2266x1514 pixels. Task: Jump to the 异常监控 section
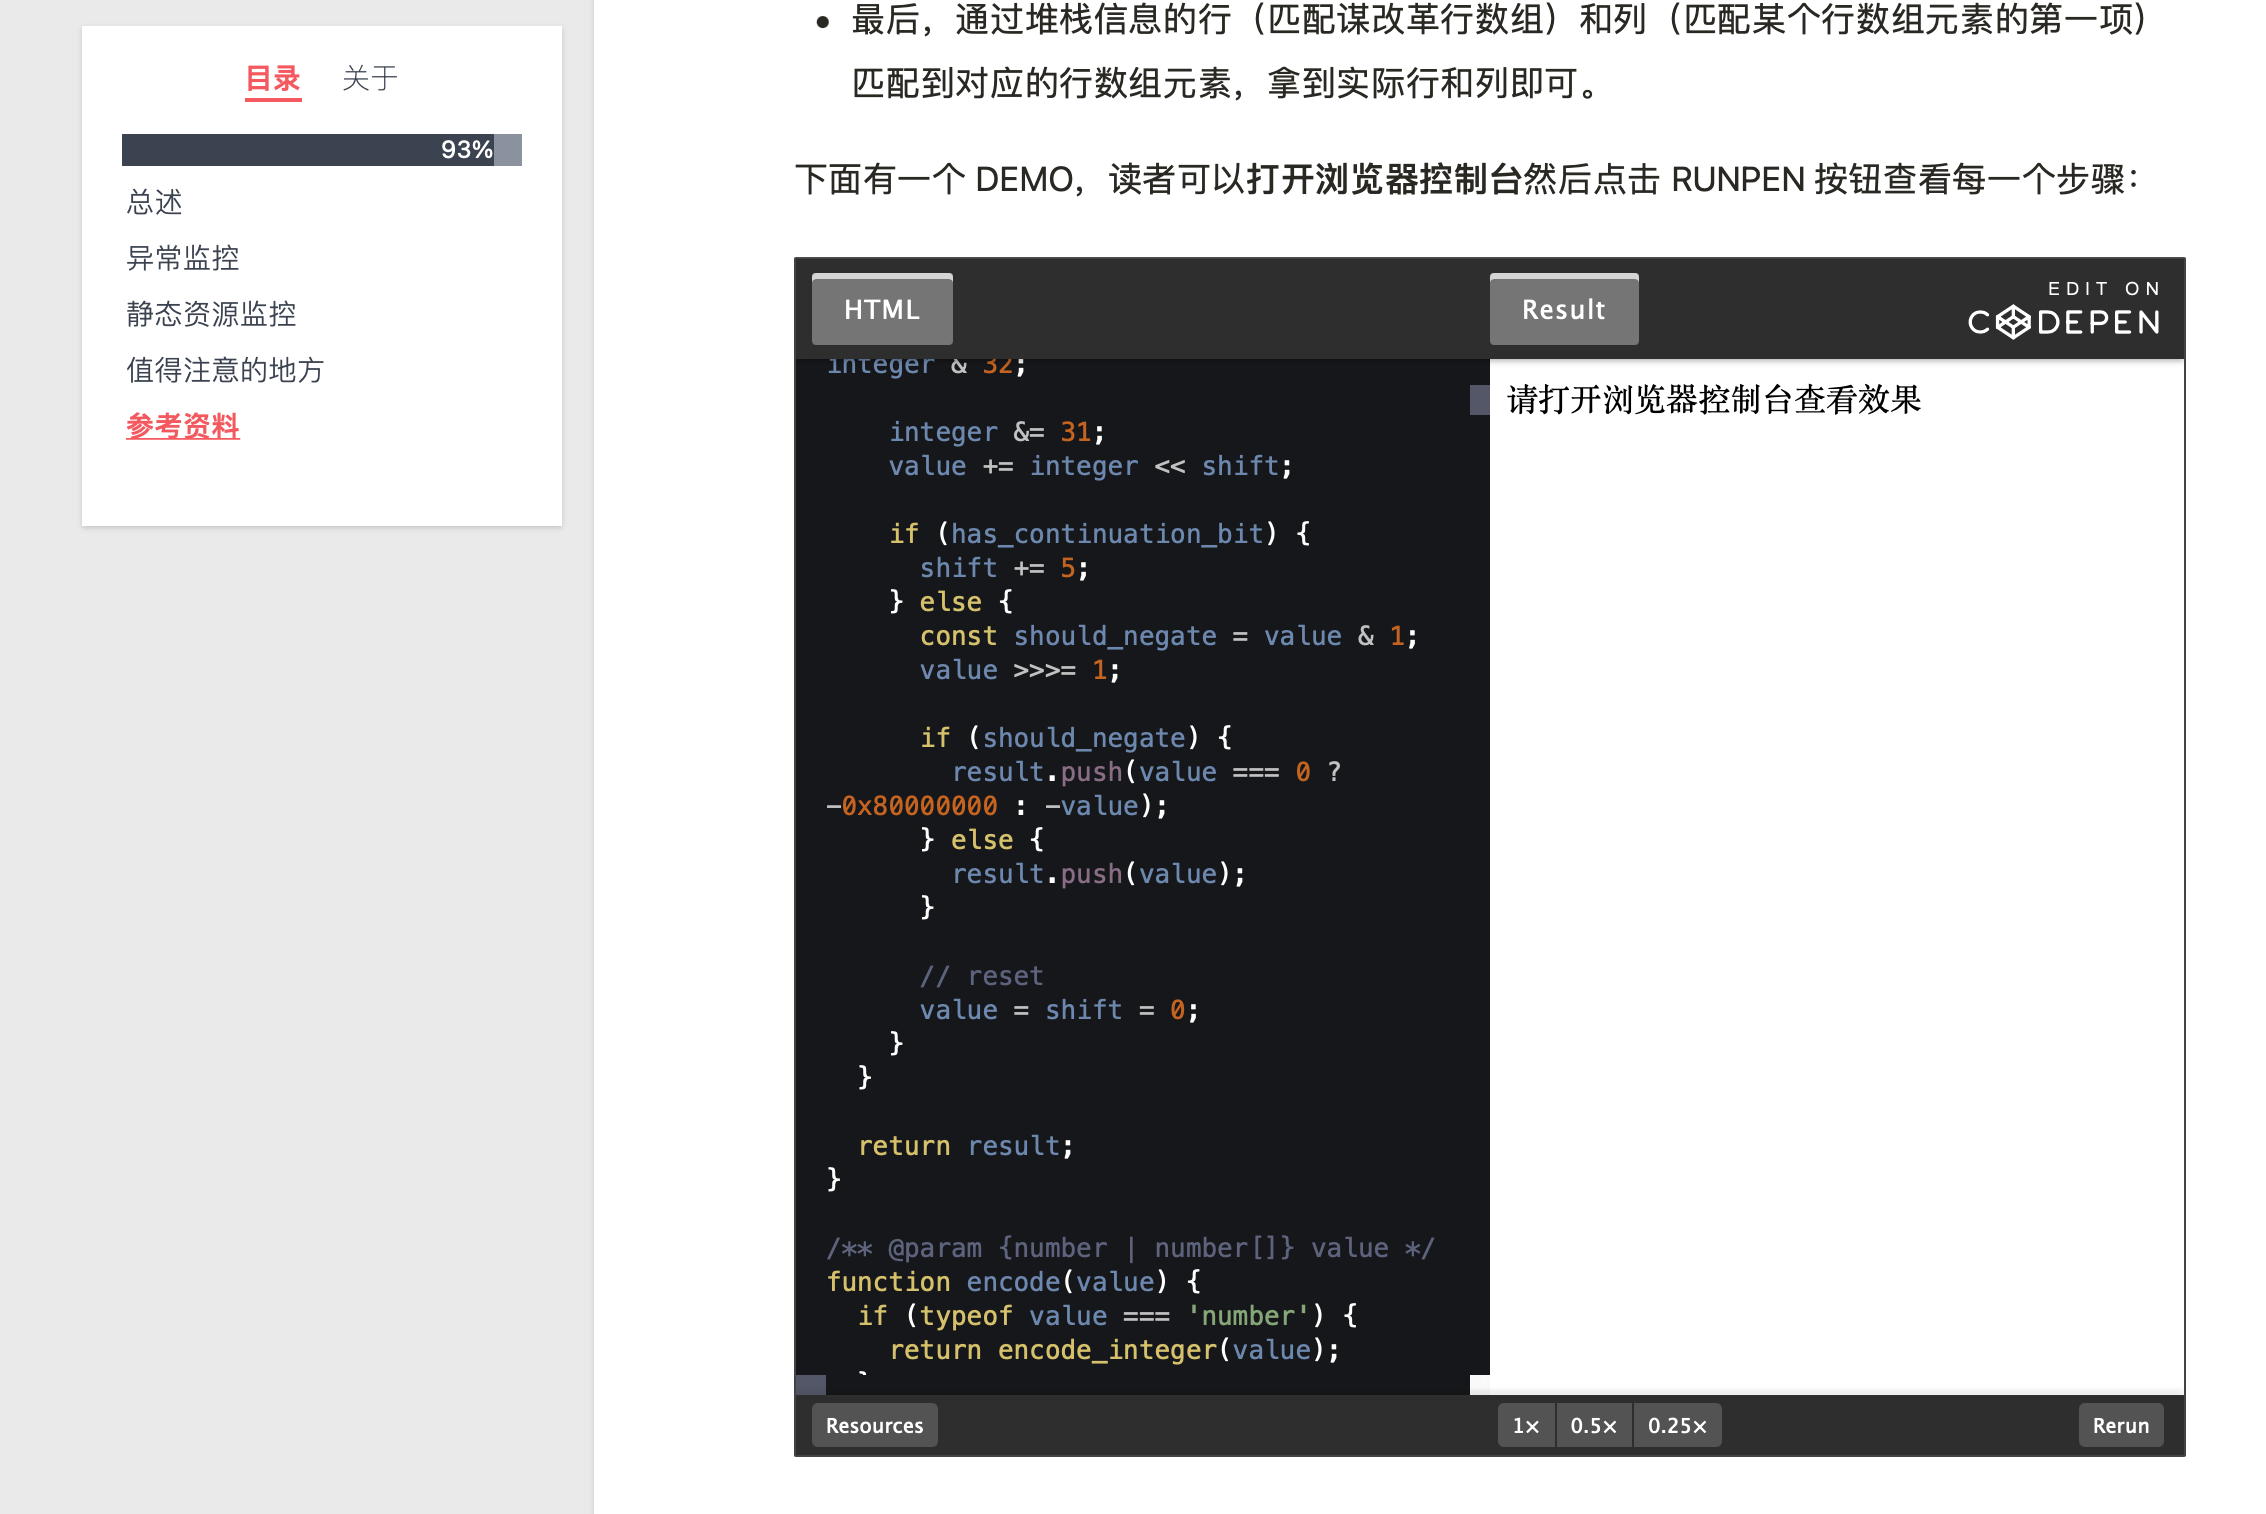182,258
